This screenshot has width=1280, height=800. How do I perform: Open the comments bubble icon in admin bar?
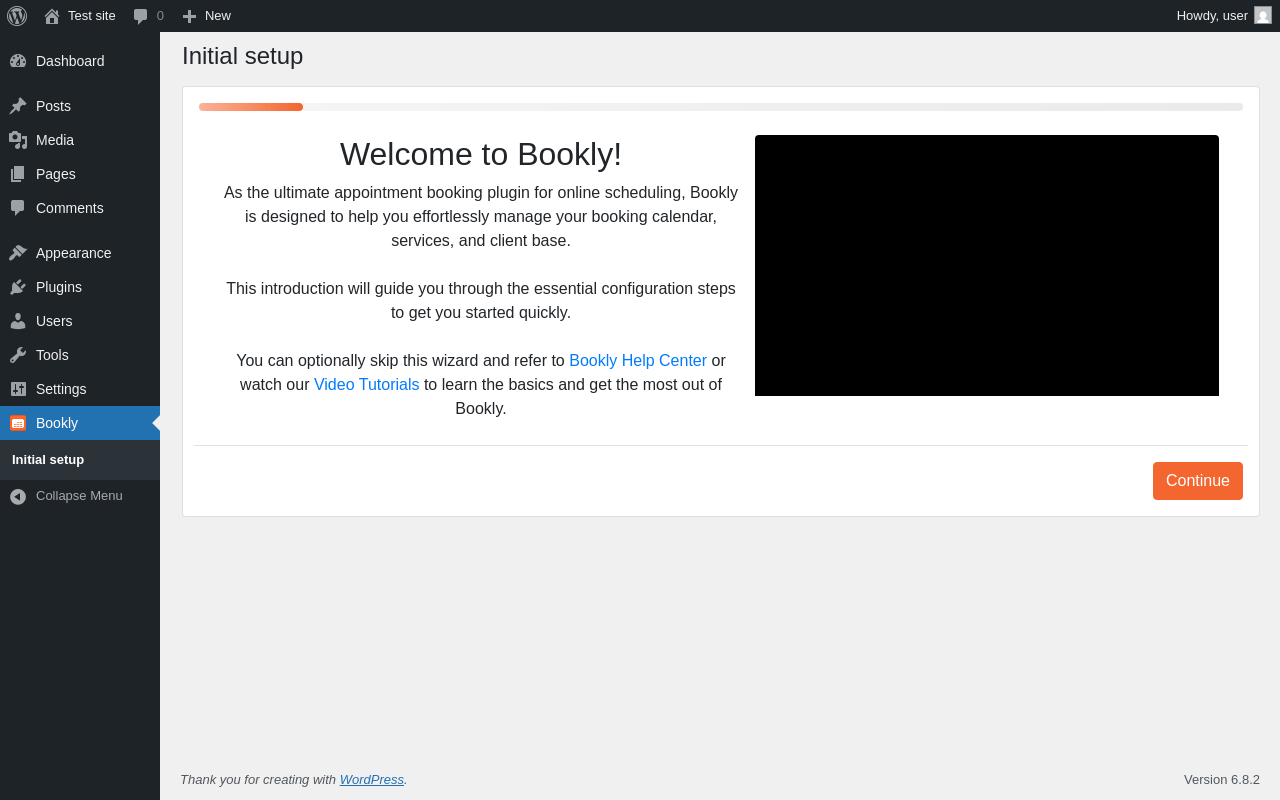pyautogui.click(x=140, y=16)
